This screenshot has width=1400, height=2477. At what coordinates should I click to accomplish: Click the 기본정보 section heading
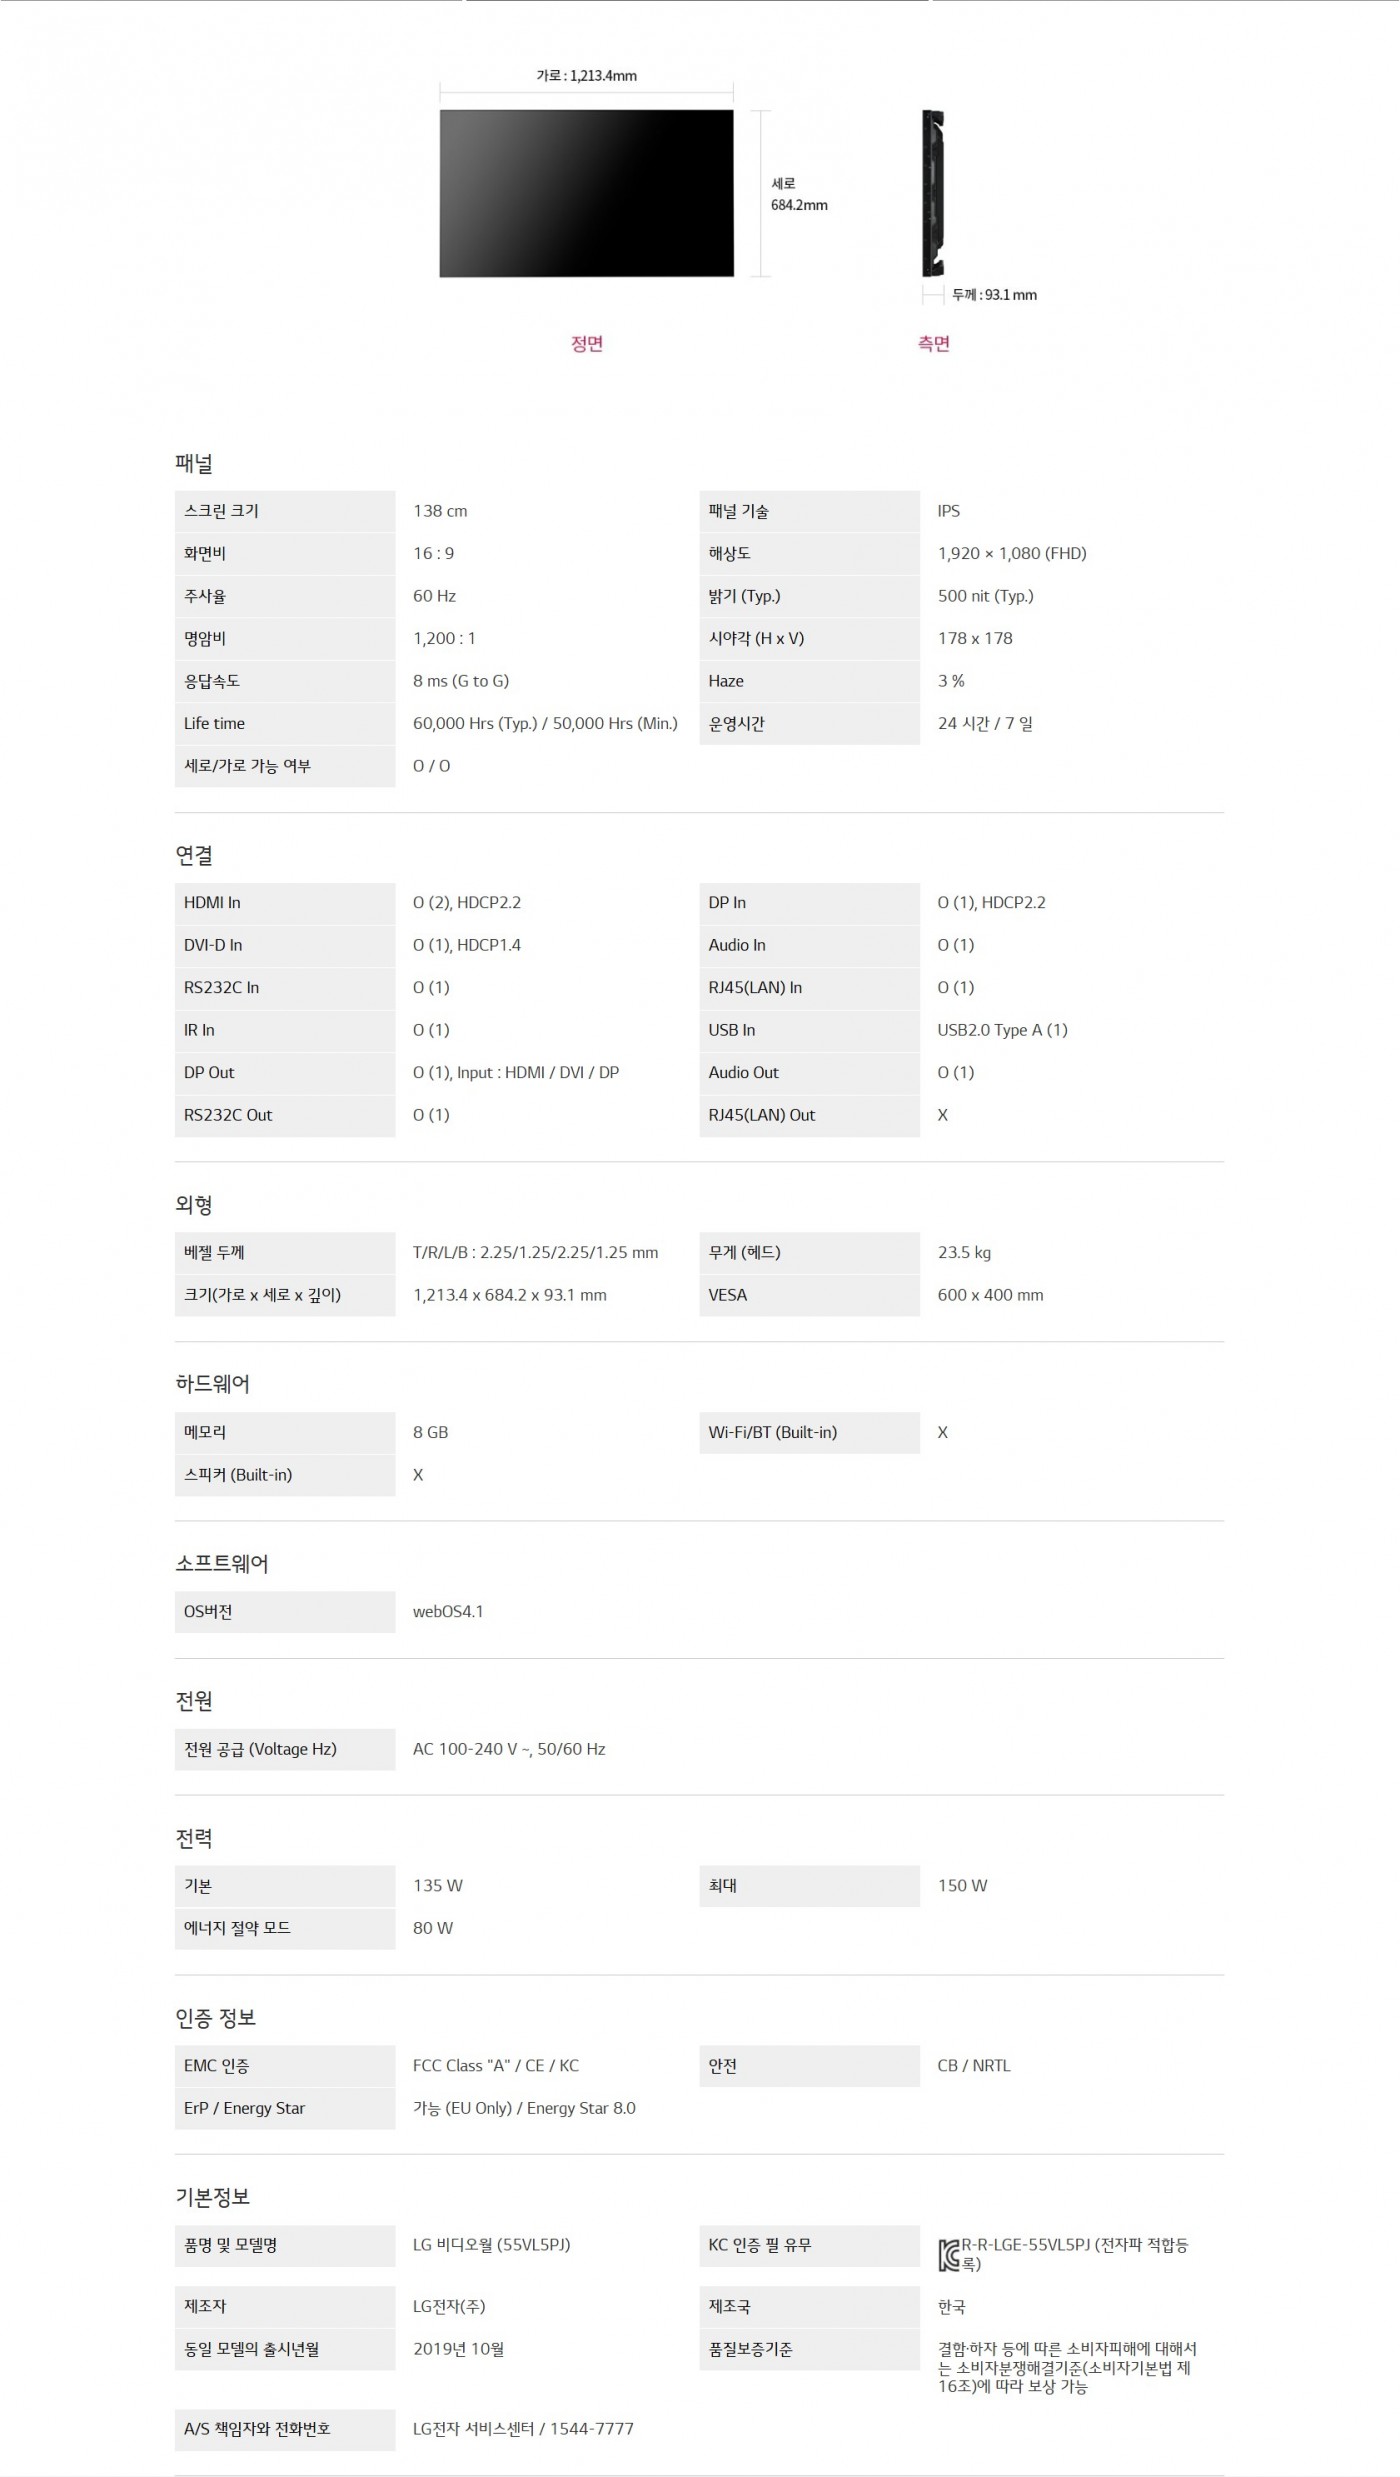[x=212, y=2197]
